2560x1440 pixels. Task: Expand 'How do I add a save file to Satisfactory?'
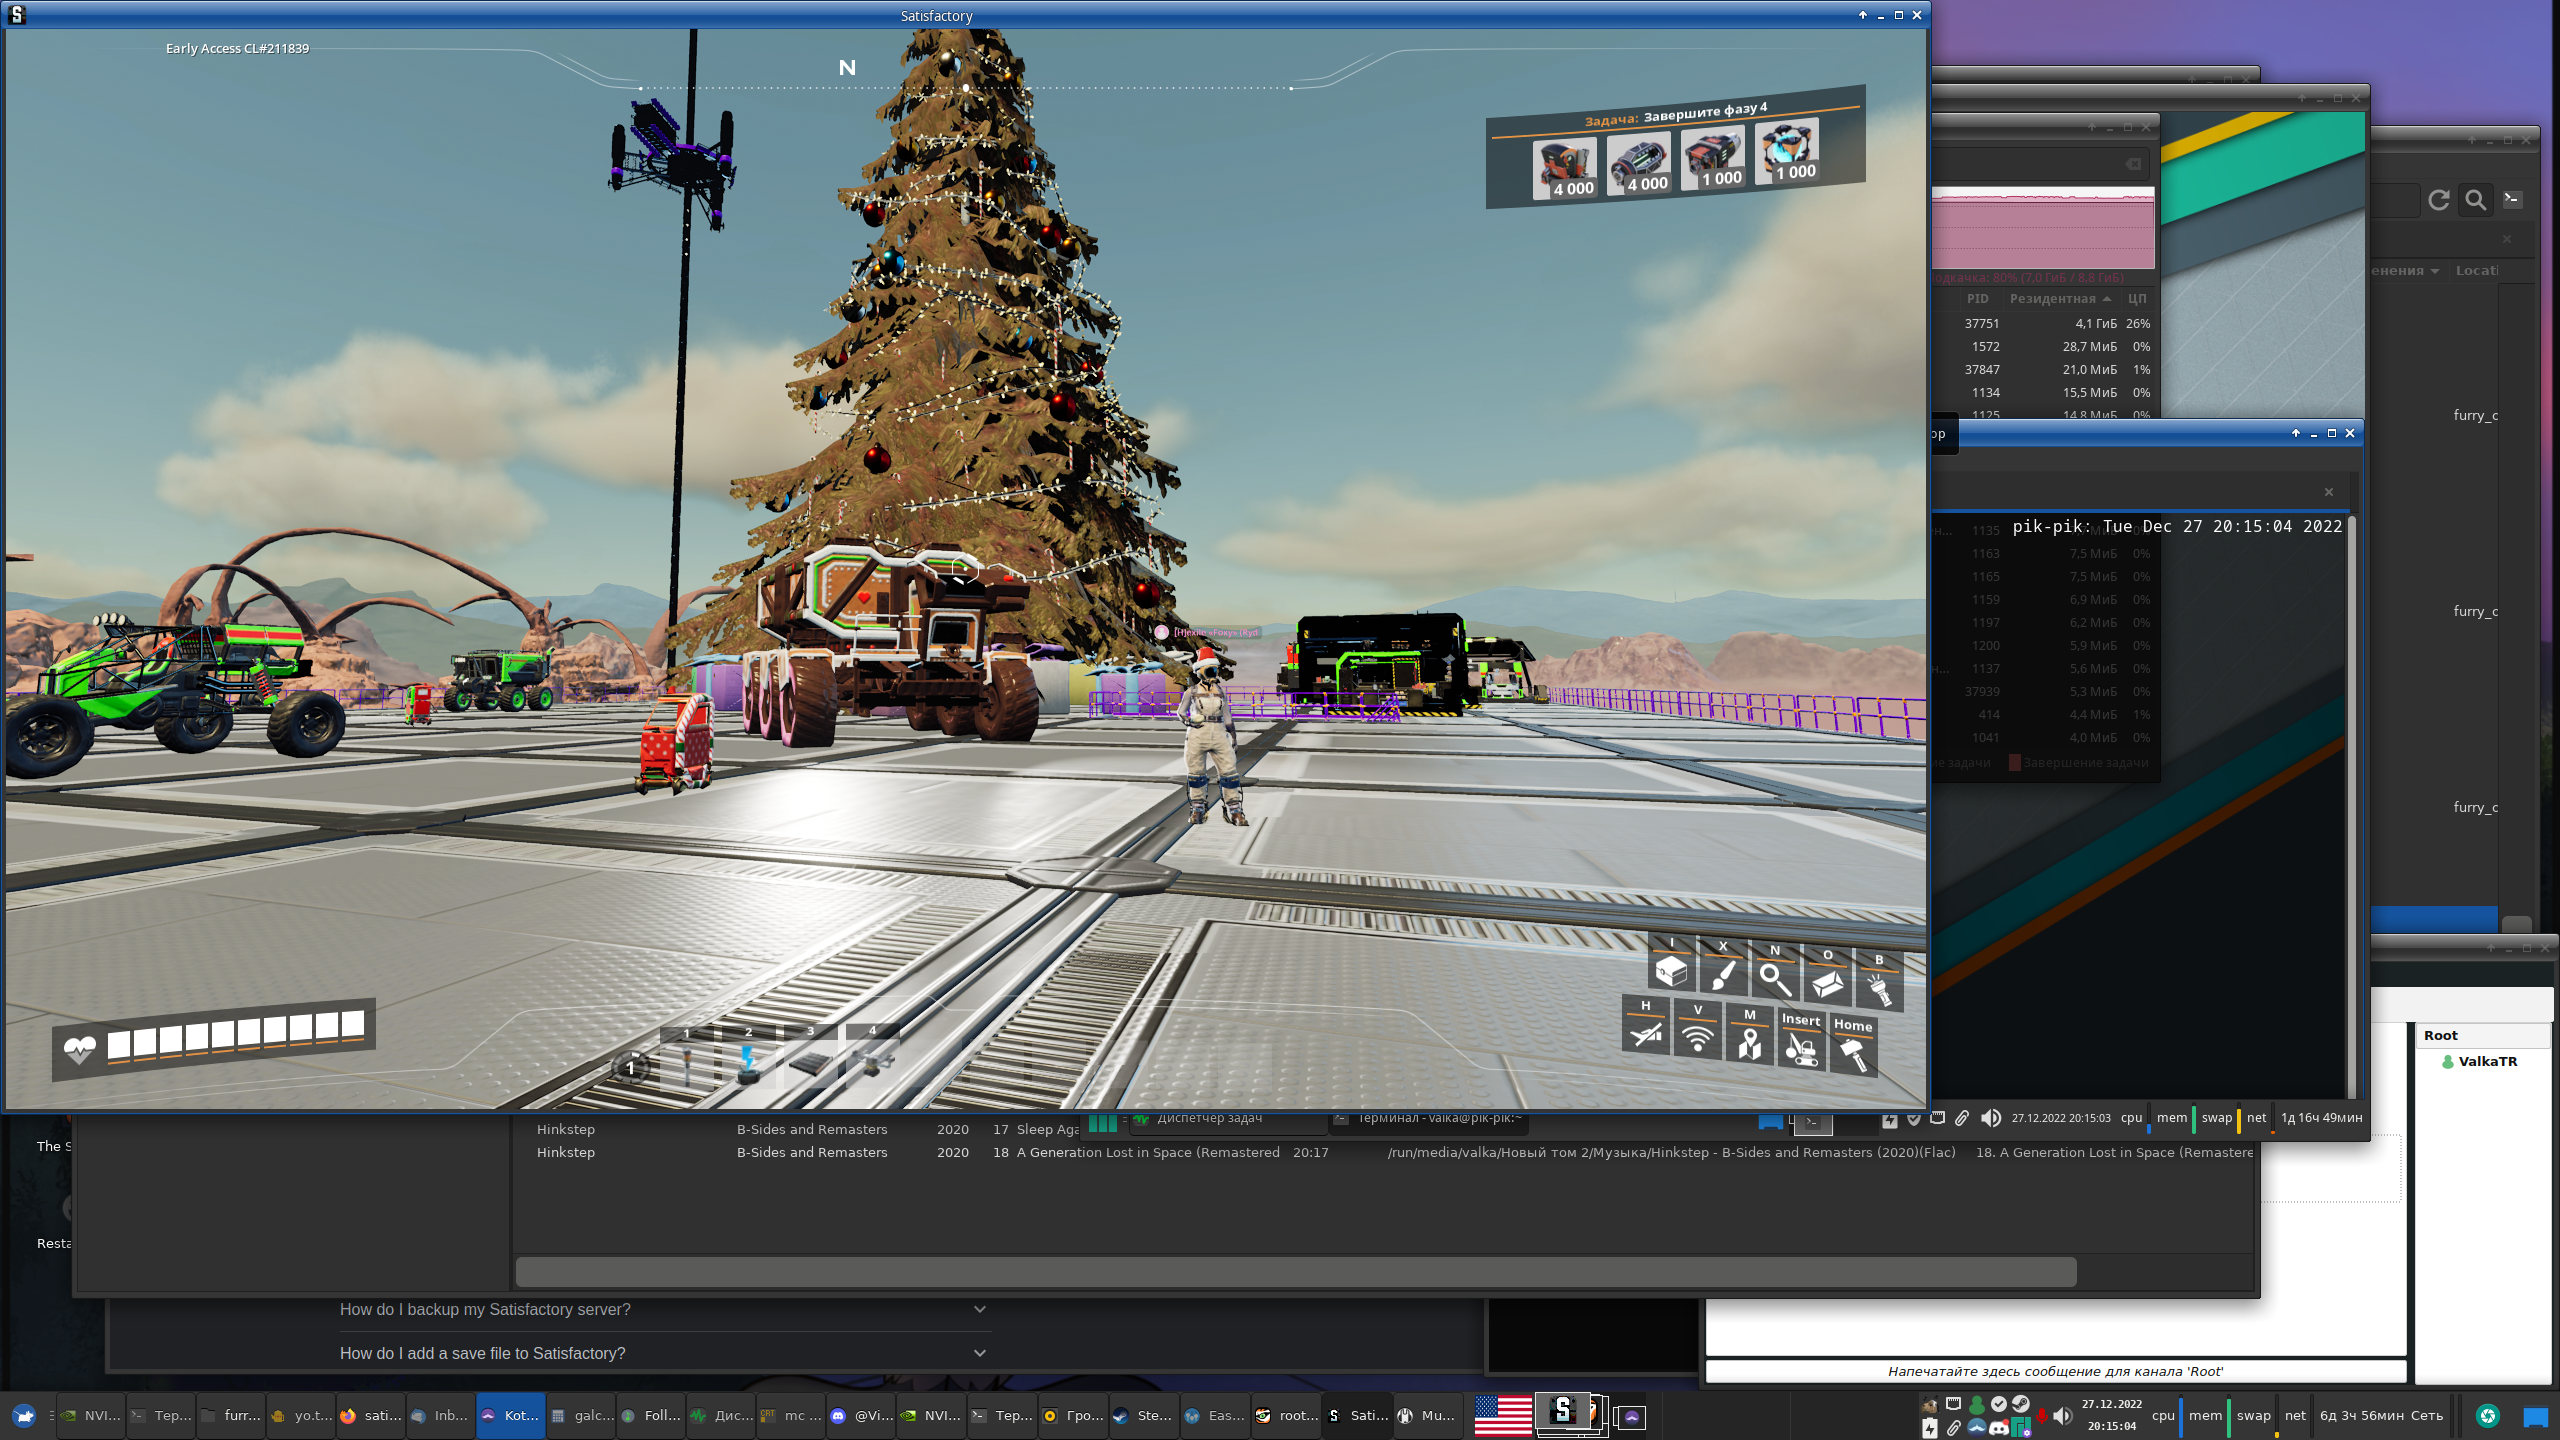[664, 1353]
